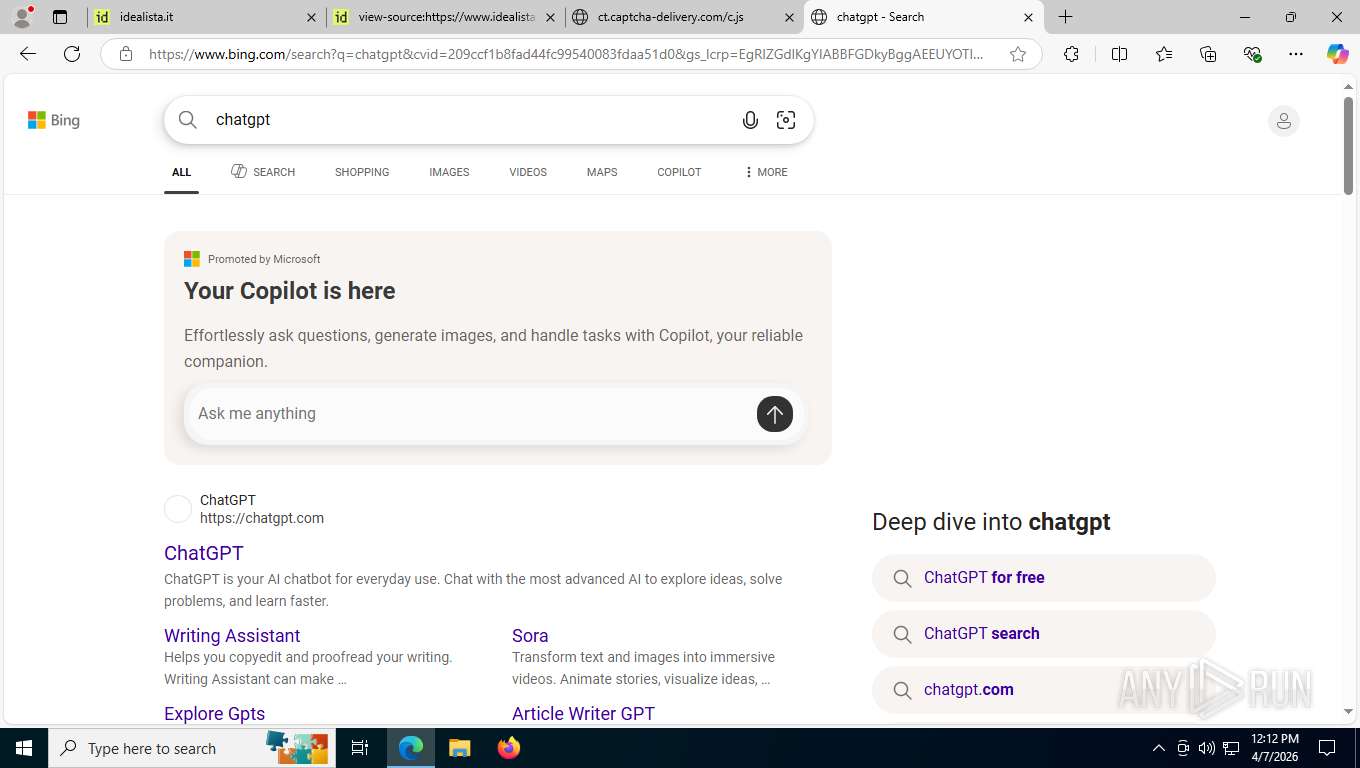This screenshot has width=1360, height=768.
Task: Open the tab actions menu icon
Action: point(60,17)
